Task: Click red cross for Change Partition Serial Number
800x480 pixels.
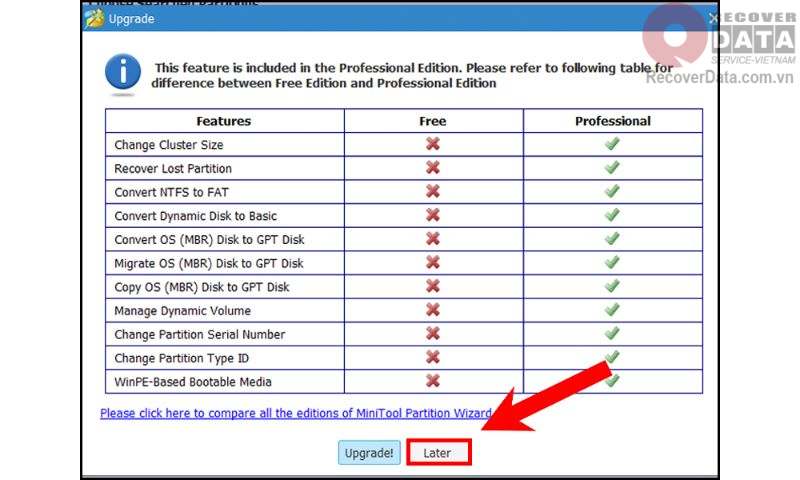Action: click(433, 334)
